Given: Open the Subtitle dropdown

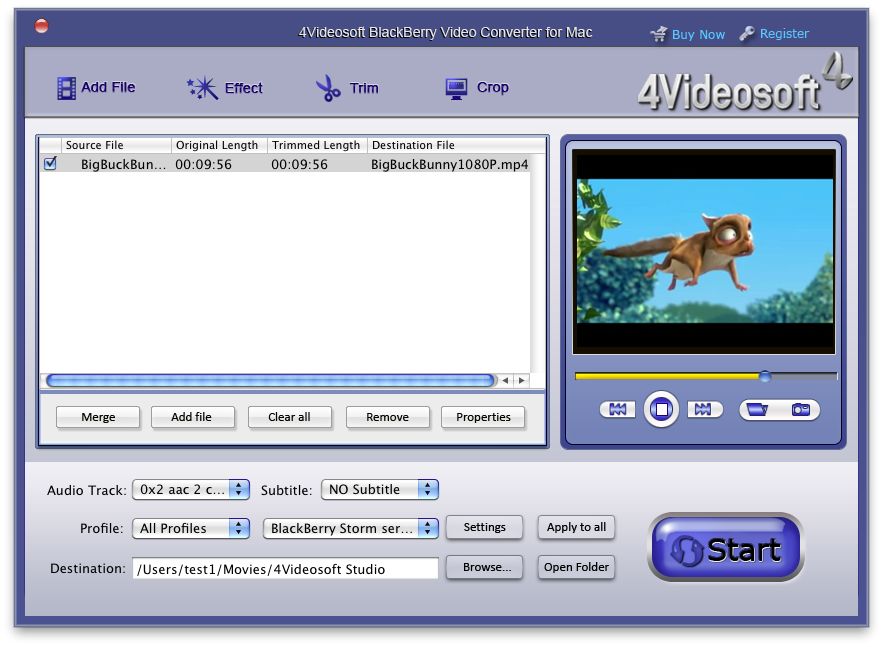Looking at the screenshot, I should (380, 489).
